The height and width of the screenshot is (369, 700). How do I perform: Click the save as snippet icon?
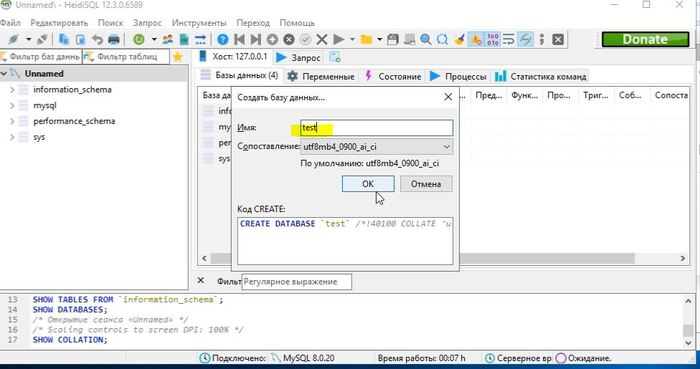click(x=409, y=40)
